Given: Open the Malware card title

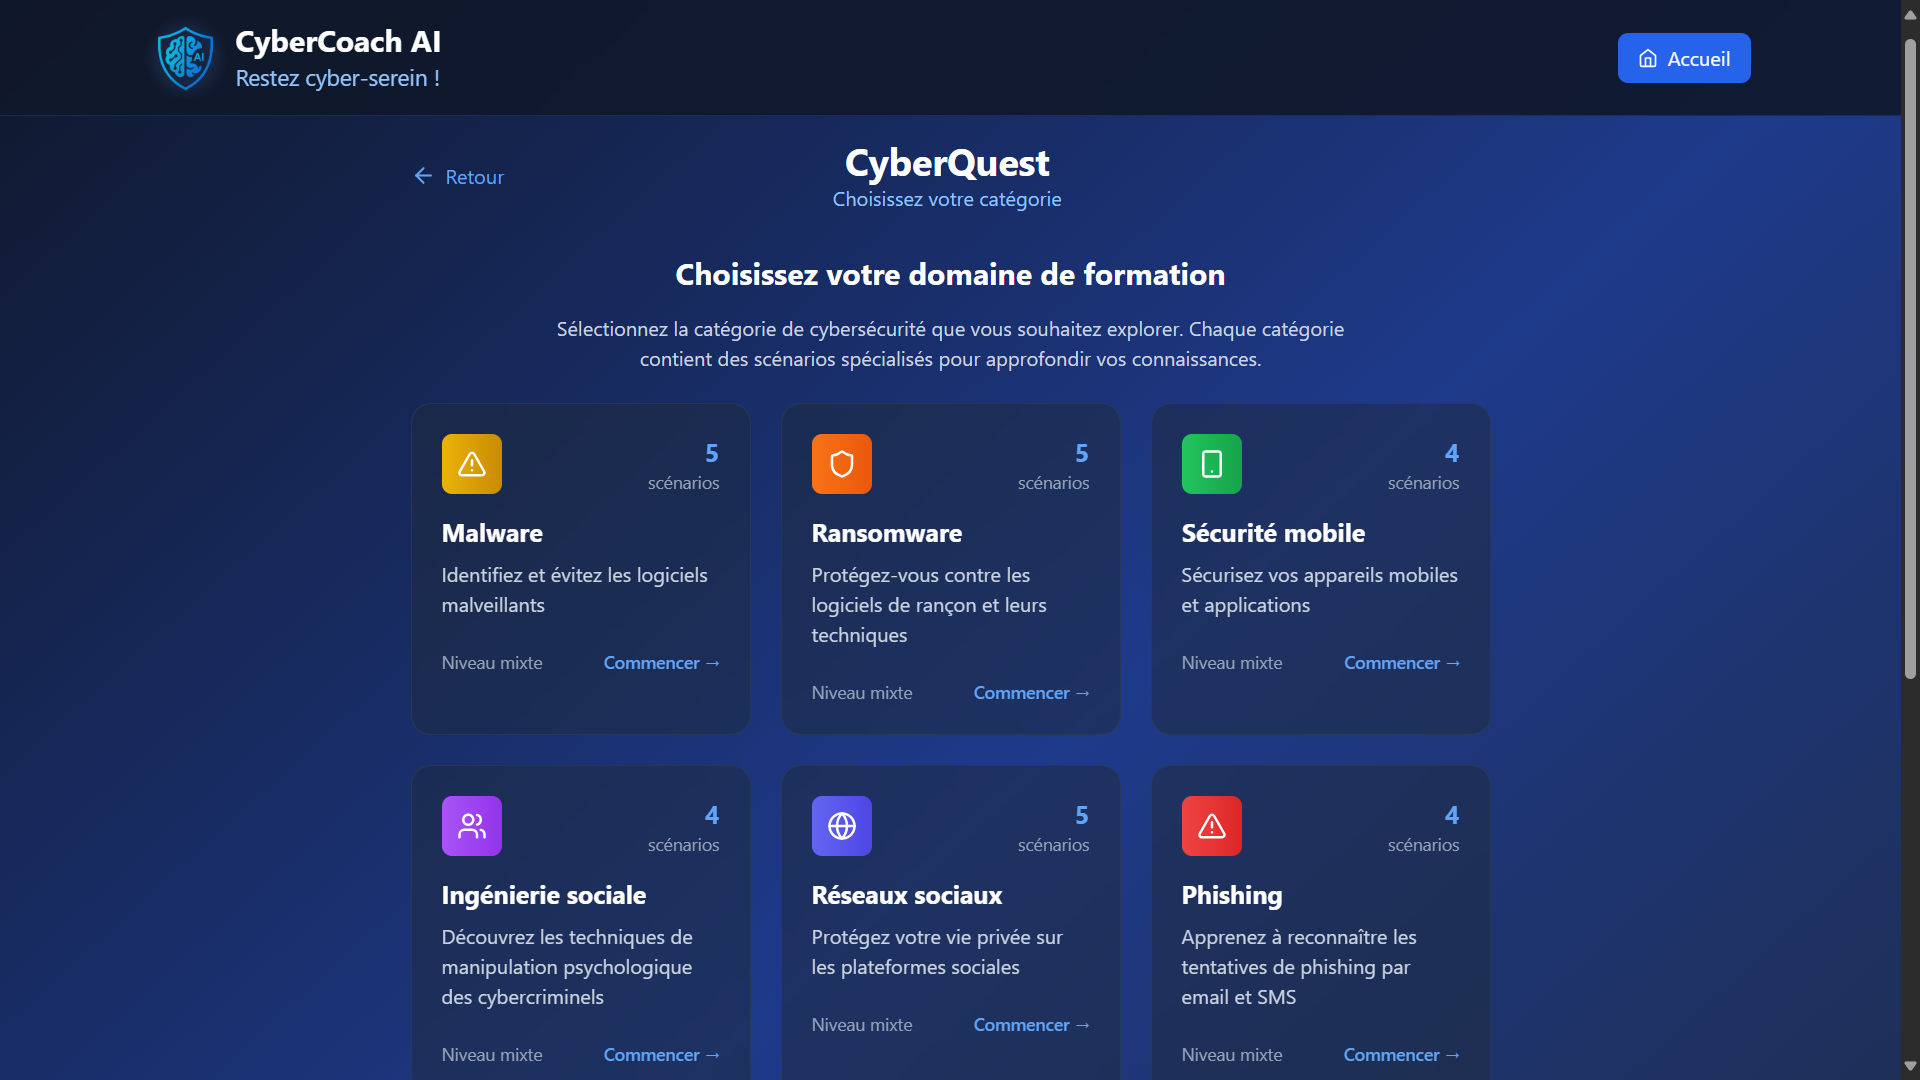Looking at the screenshot, I should tap(492, 533).
